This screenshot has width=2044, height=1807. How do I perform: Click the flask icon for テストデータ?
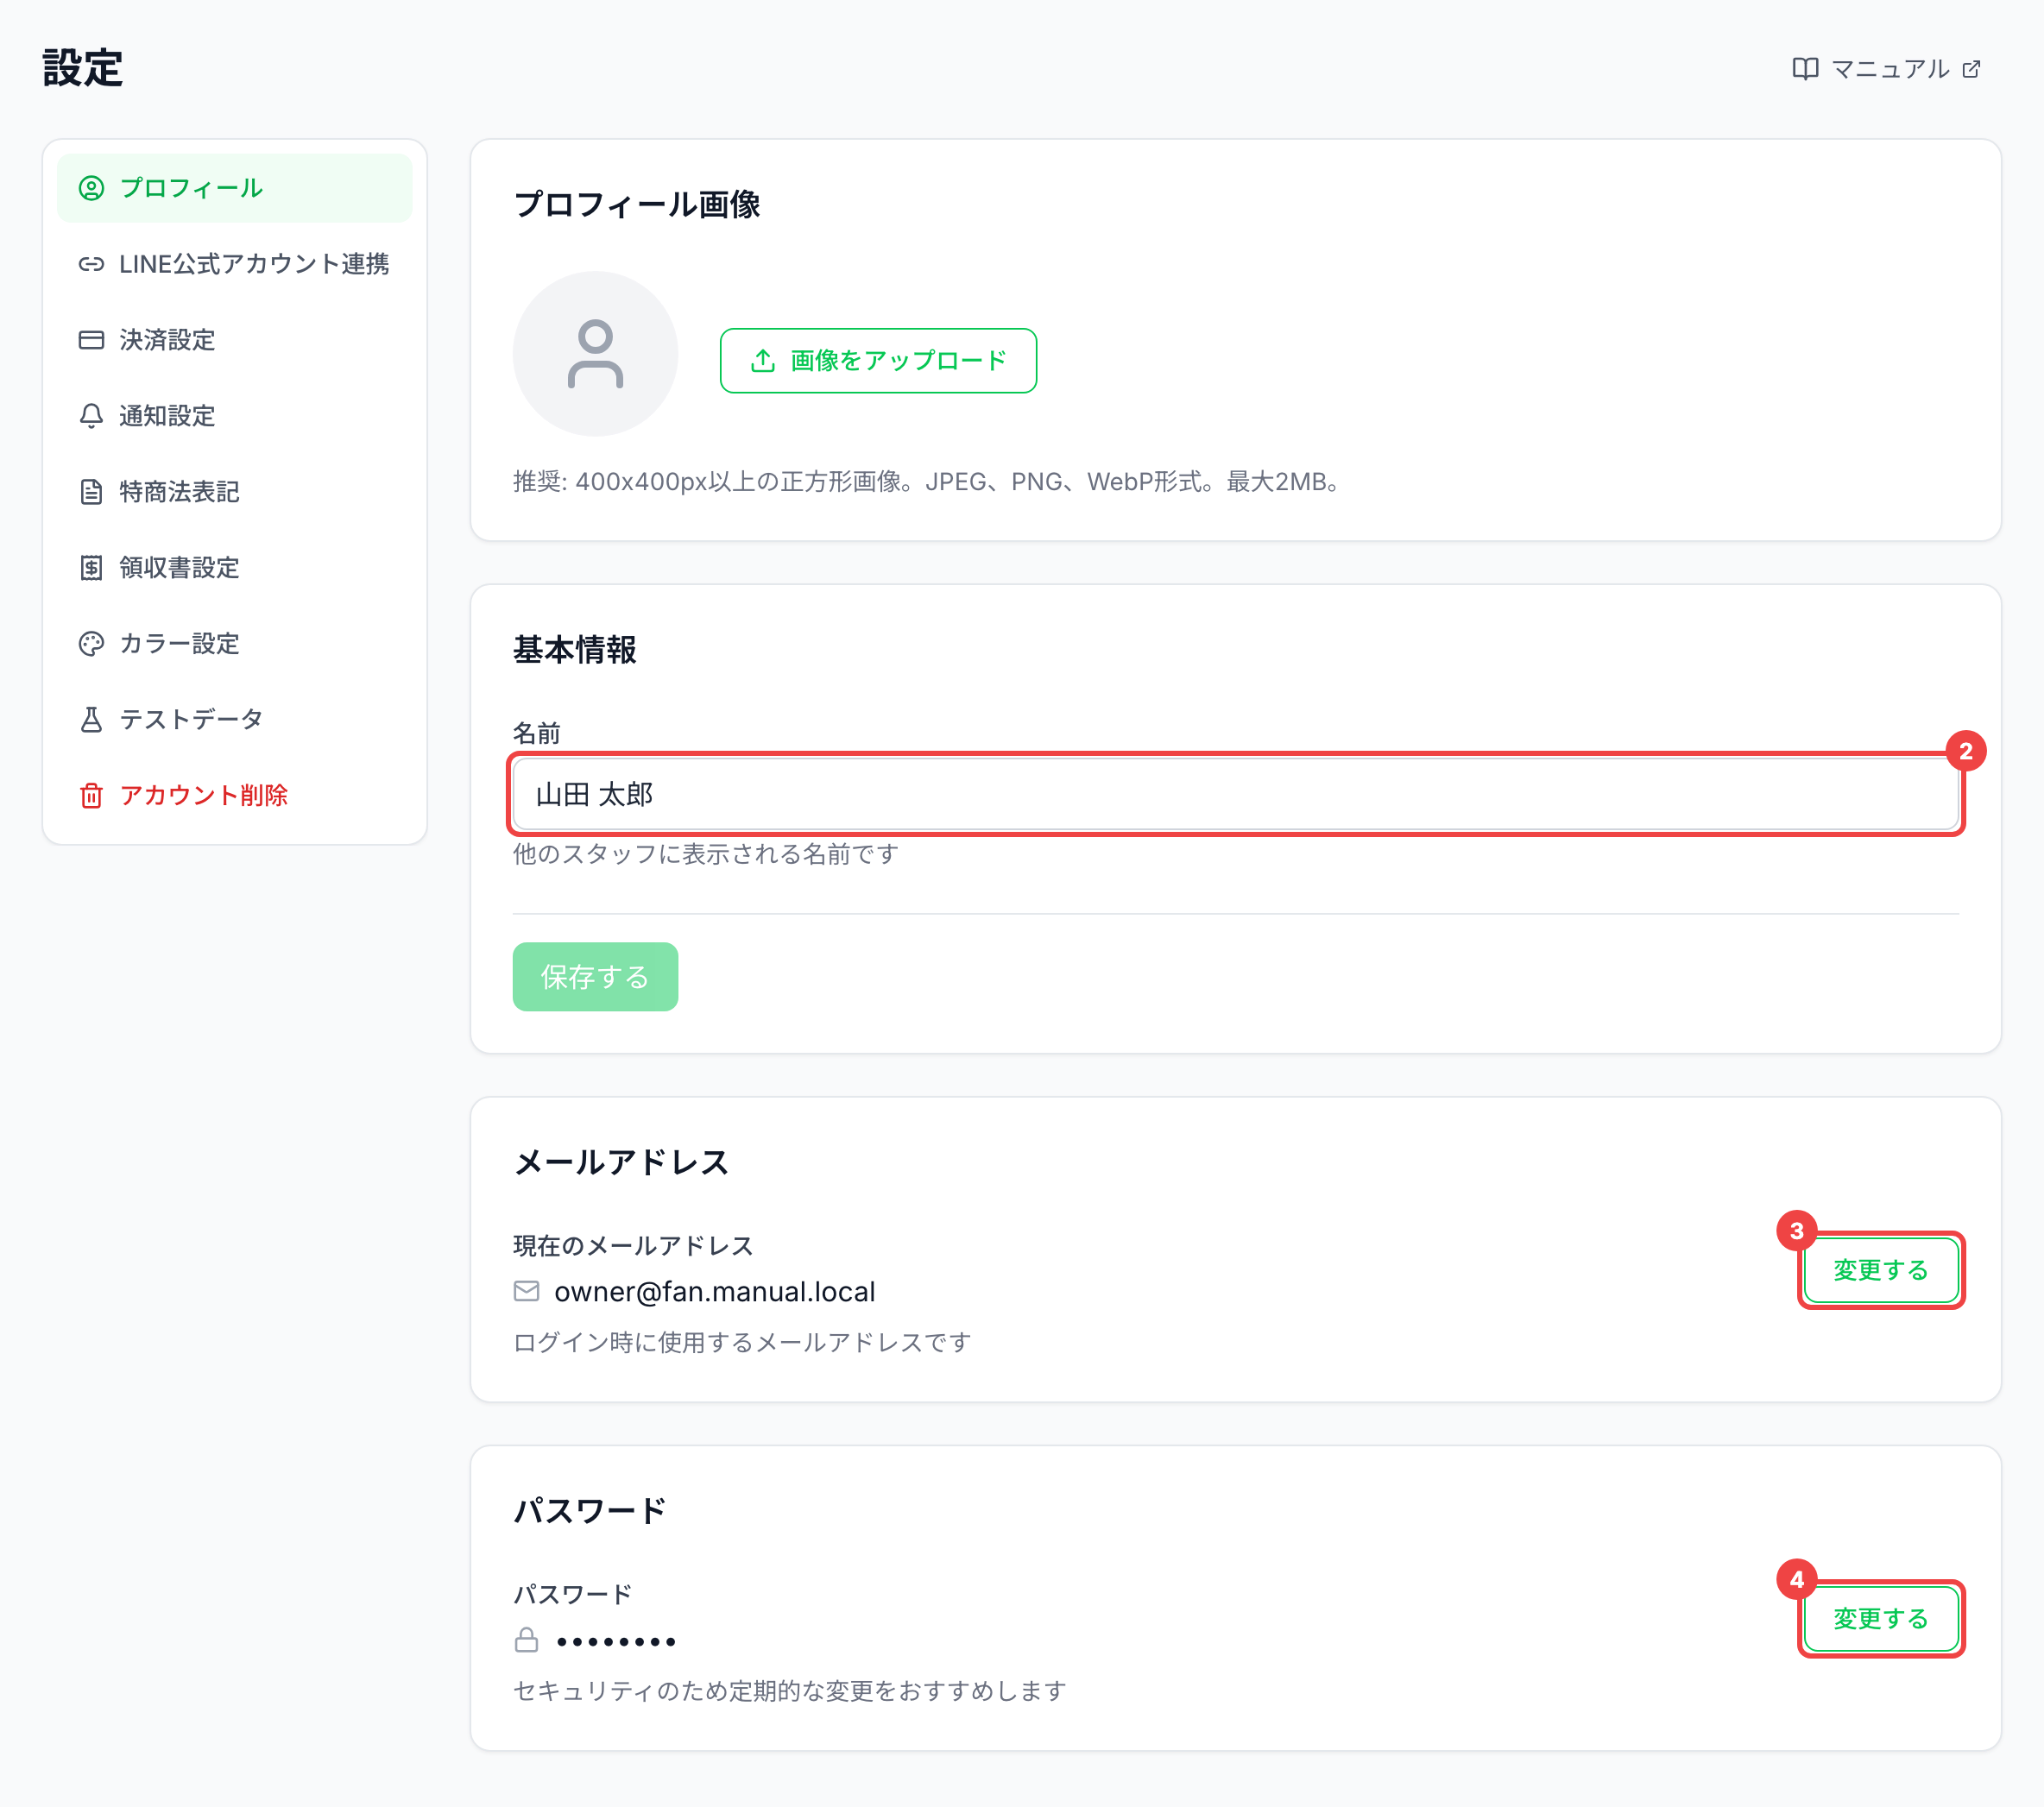[91, 720]
